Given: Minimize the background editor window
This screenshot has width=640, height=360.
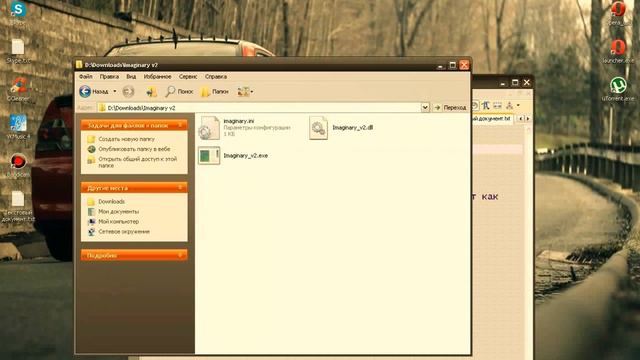Looking at the screenshot, I should tap(503, 83).
